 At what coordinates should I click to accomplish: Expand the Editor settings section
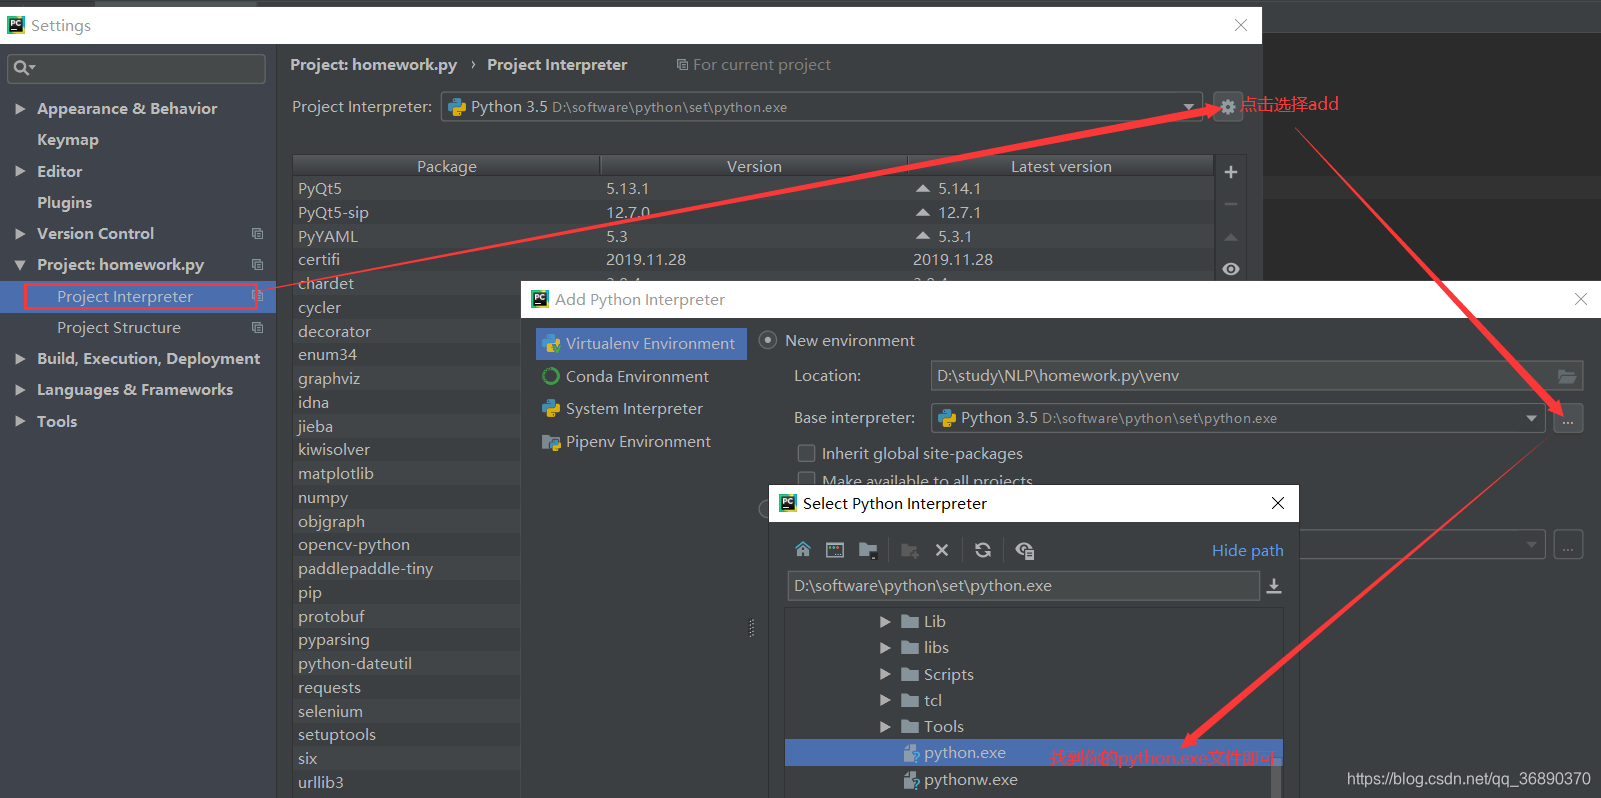(20, 171)
